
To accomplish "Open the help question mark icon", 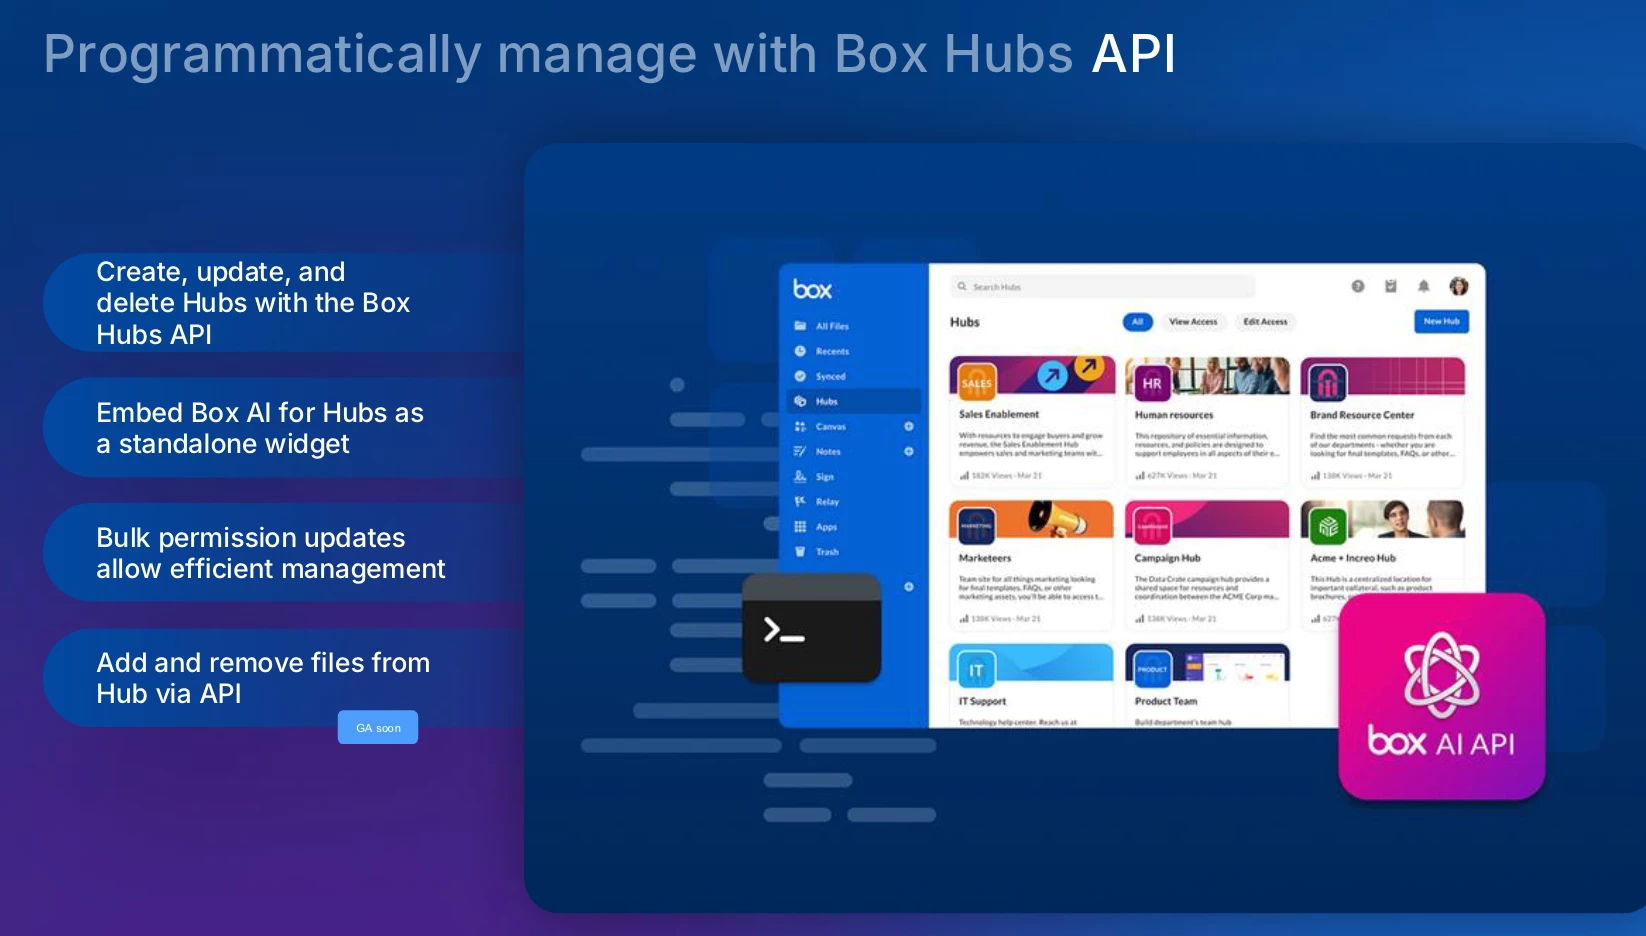I will tap(1358, 286).
